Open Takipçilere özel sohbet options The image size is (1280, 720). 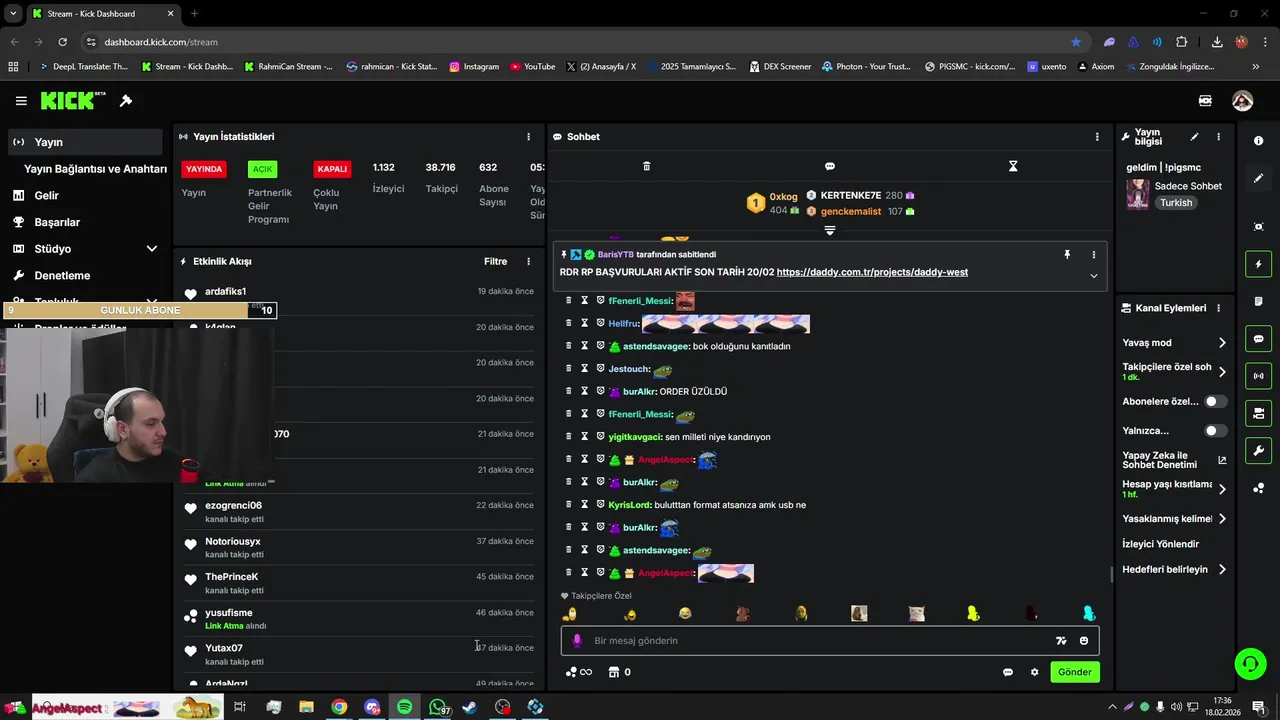click(x=1174, y=371)
